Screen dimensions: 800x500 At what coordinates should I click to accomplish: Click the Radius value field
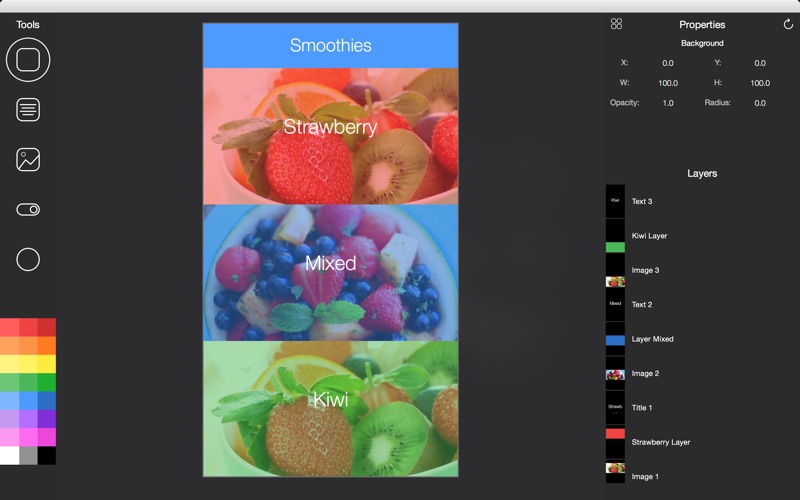click(x=759, y=103)
